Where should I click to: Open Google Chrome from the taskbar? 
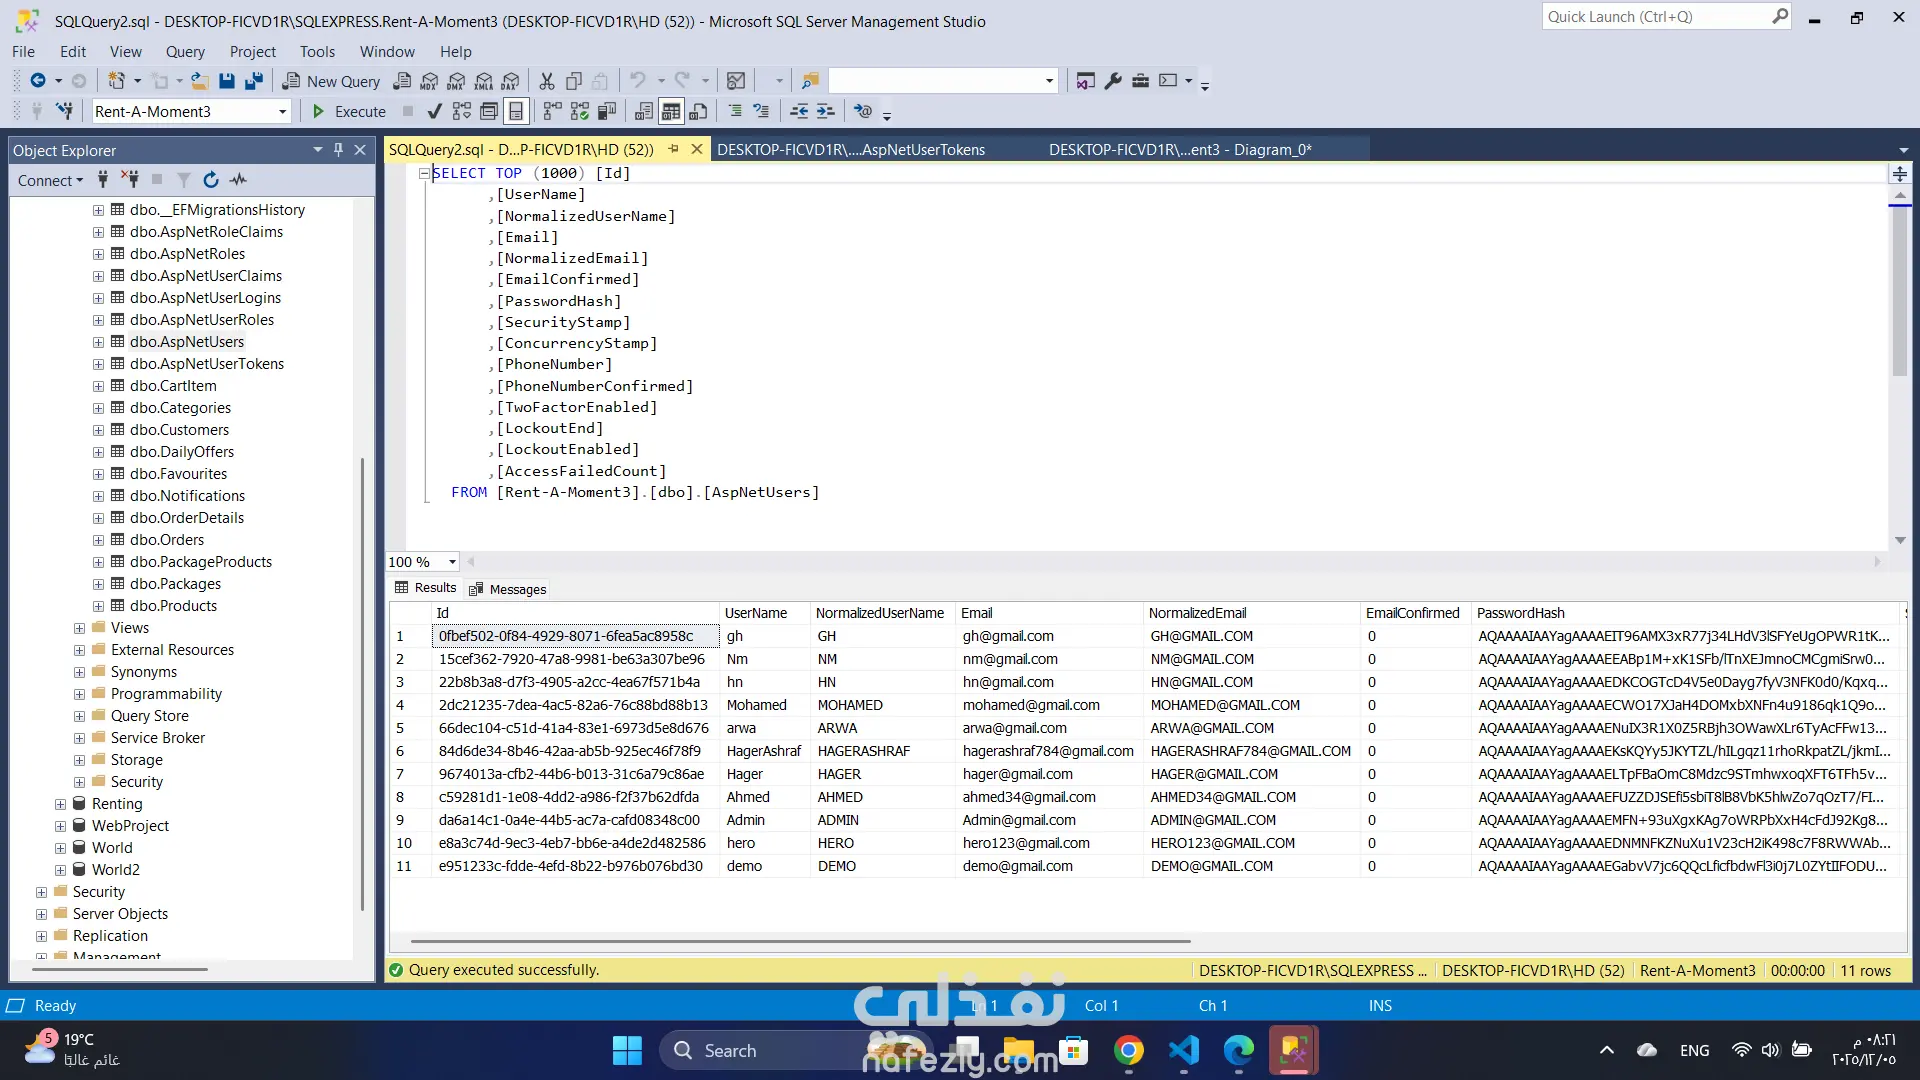tap(1129, 1050)
